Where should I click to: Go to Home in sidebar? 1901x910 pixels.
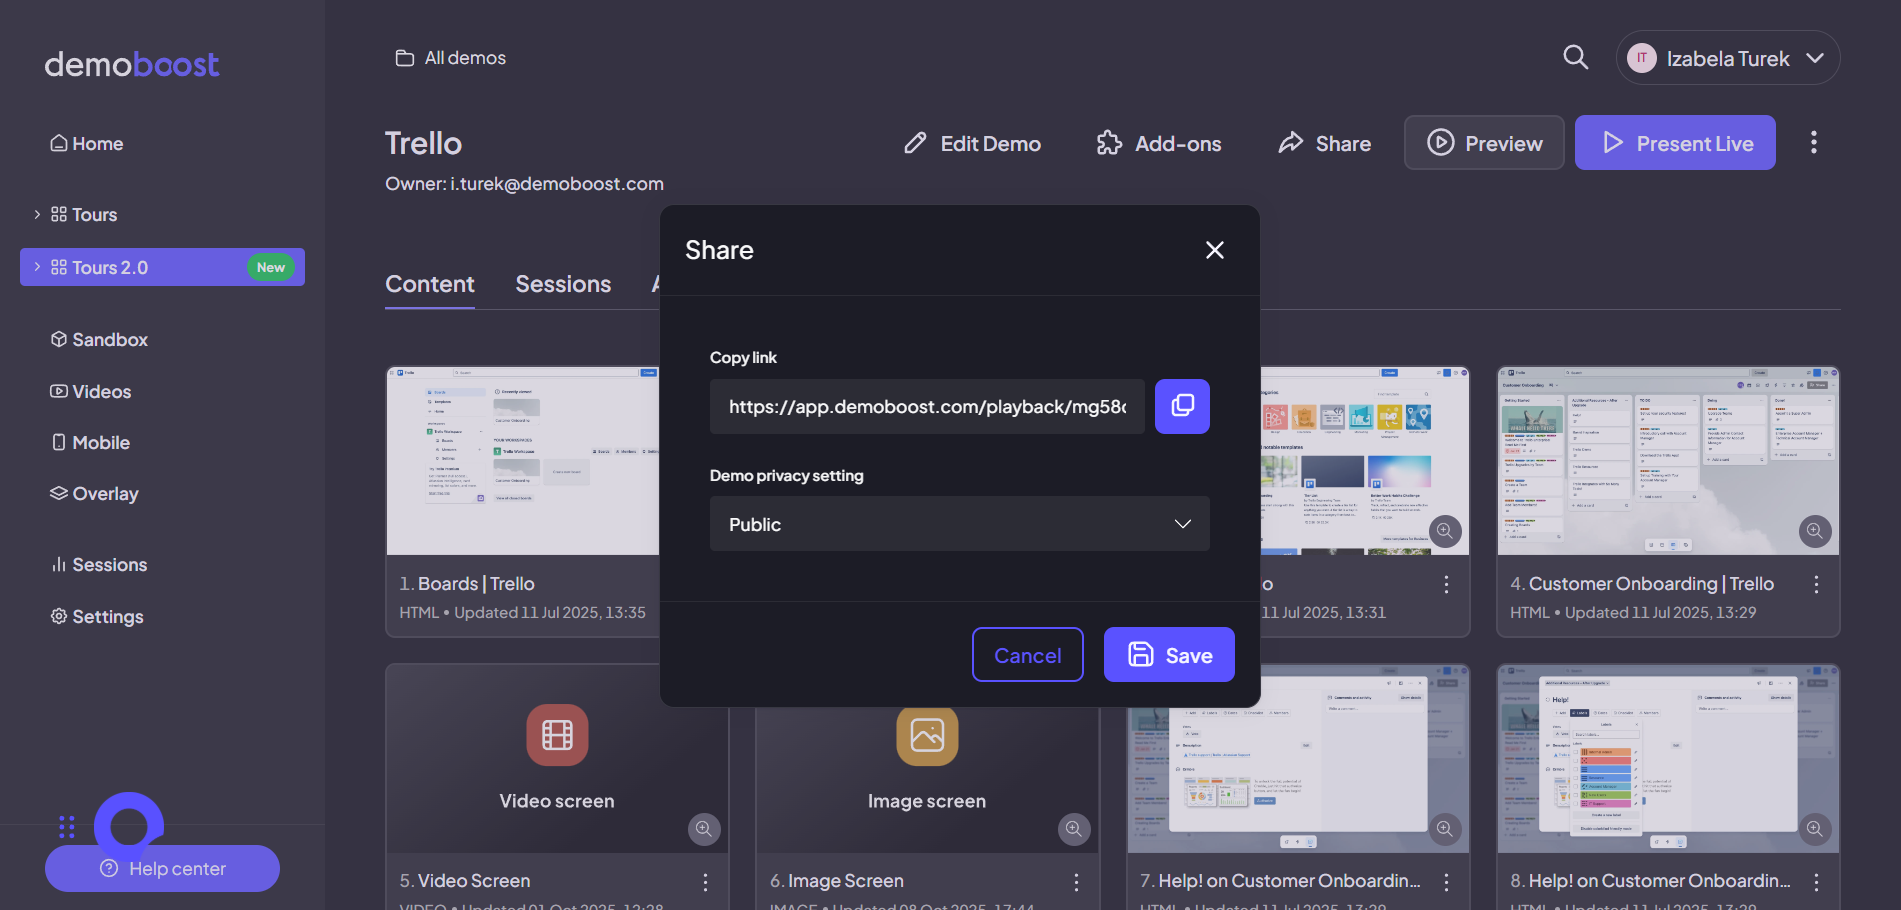[87, 143]
